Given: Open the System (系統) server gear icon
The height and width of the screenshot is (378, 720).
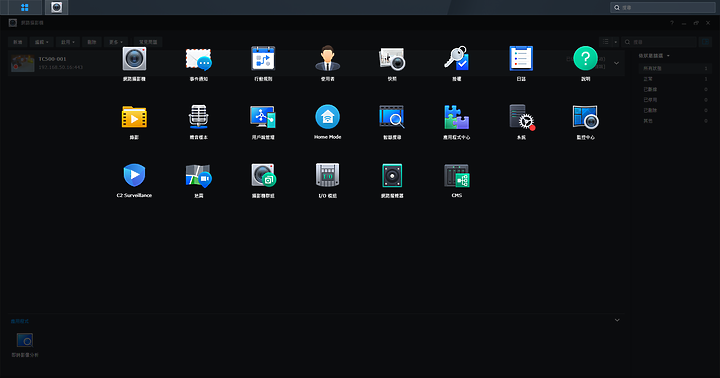Looking at the screenshot, I should (522, 117).
